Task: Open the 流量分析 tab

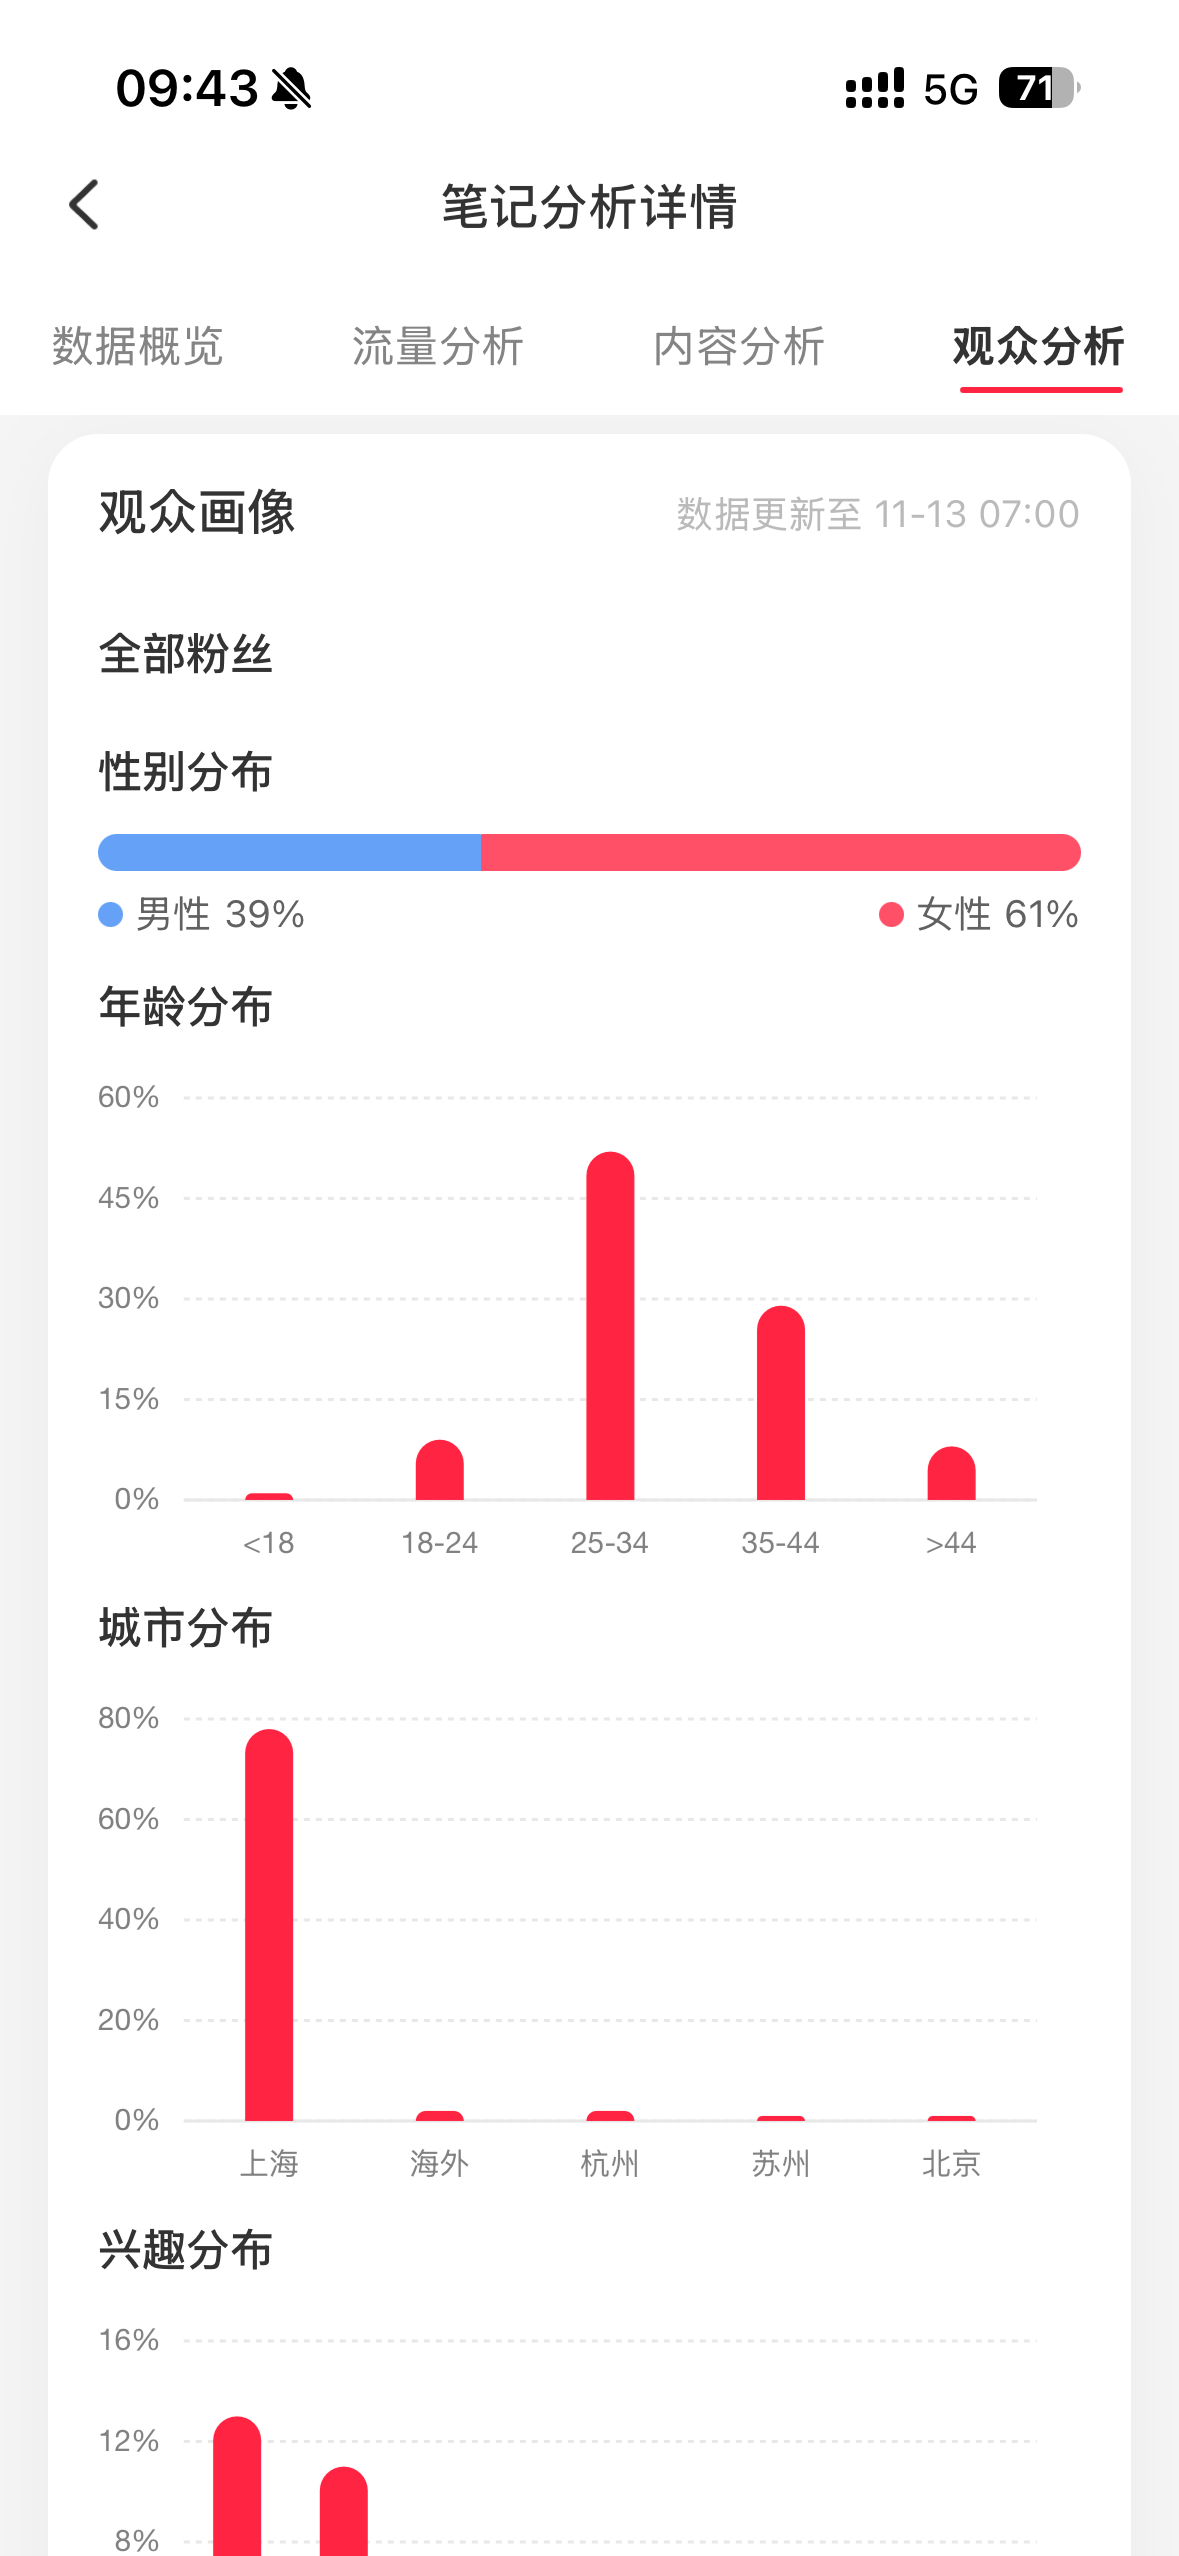Action: click(x=438, y=347)
